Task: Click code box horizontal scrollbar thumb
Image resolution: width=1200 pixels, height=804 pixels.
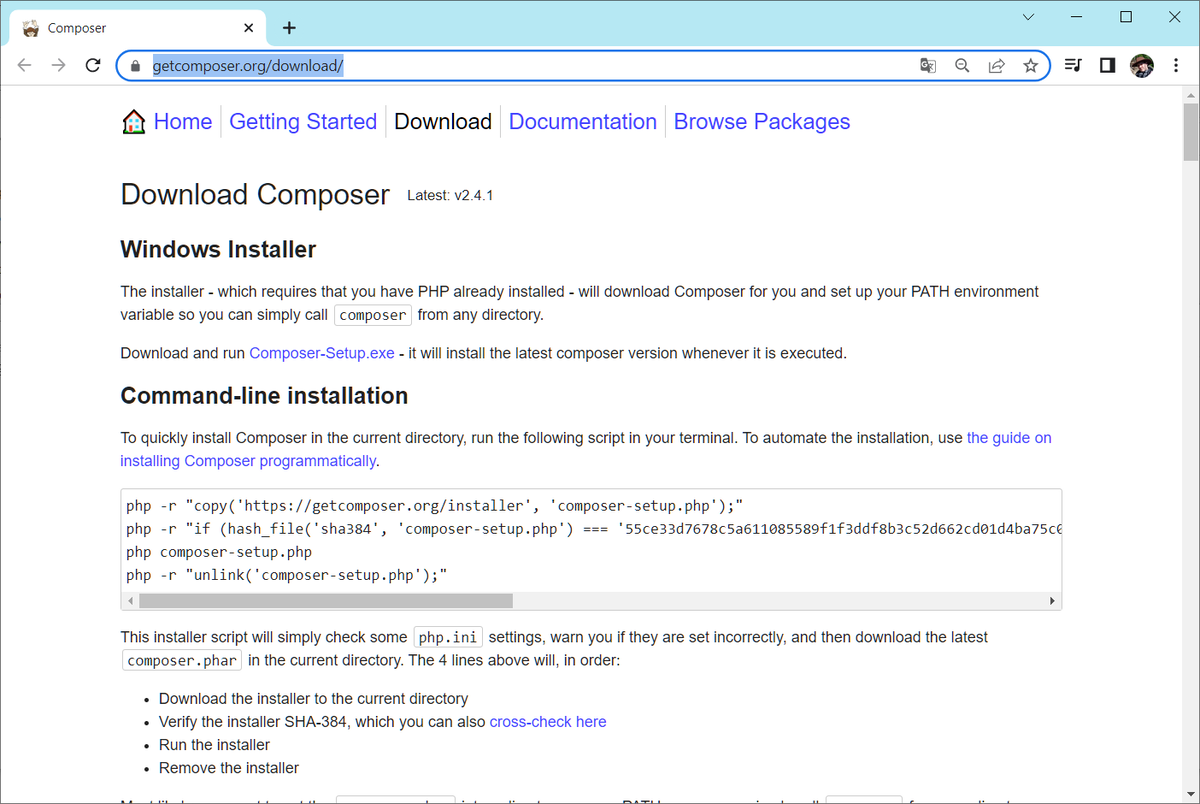Action: pyautogui.click(x=326, y=601)
